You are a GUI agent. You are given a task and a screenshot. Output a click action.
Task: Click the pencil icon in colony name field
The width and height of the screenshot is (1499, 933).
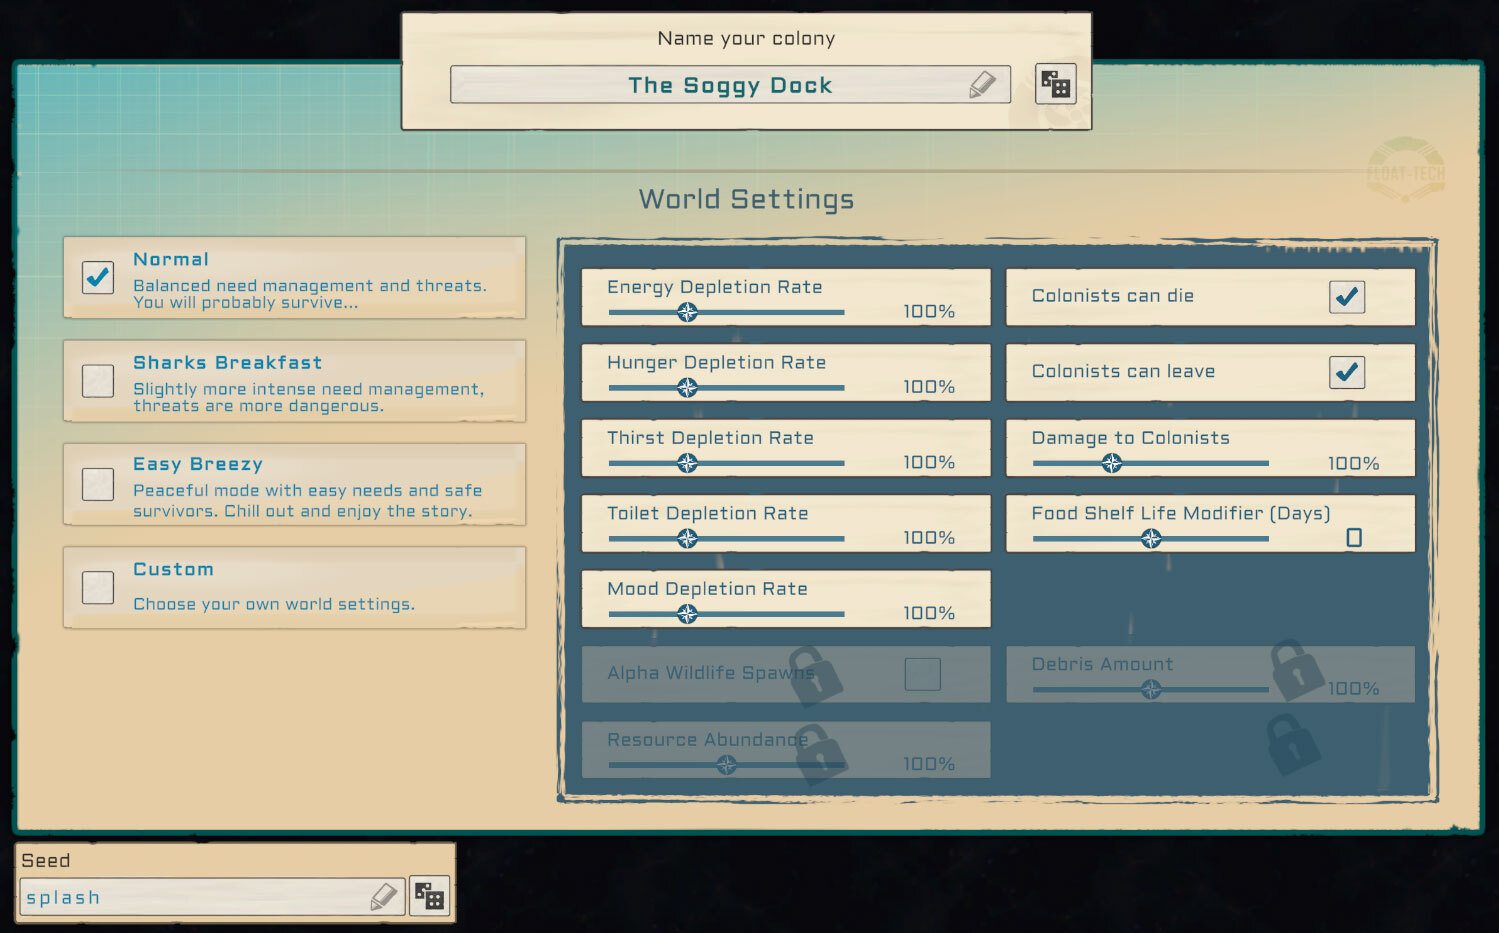click(982, 85)
